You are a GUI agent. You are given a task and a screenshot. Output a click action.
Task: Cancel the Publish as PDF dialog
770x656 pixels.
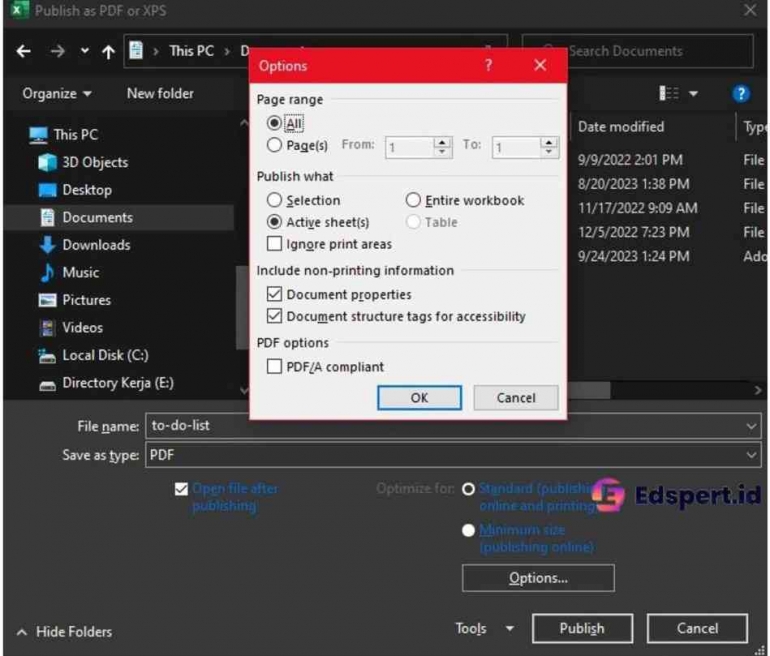click(x=697, y=629)
